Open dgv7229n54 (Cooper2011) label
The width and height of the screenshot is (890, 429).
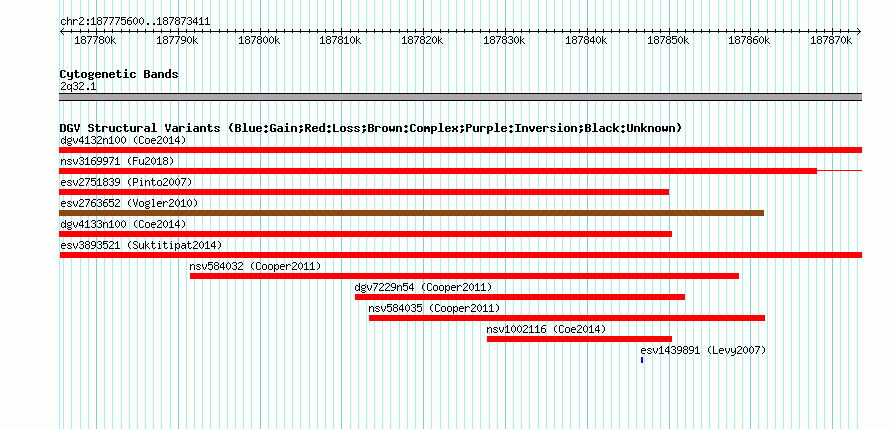(x=423, y=287)
